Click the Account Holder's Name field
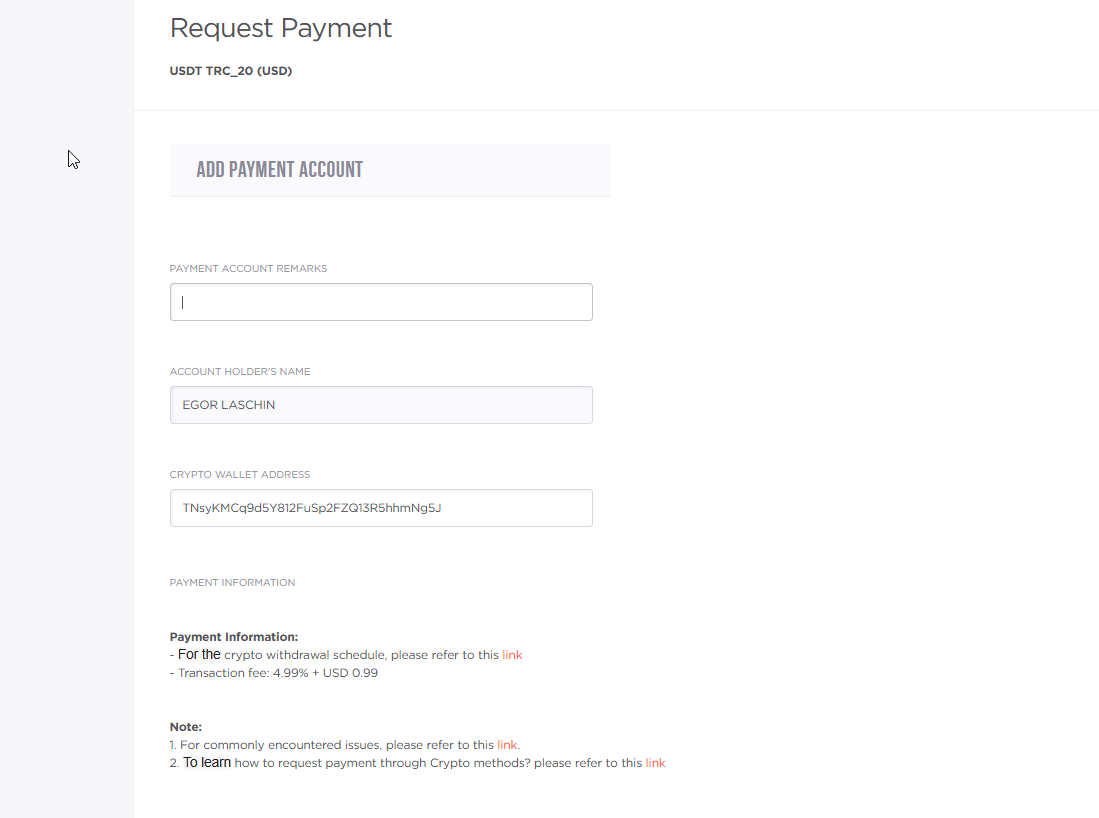The height and width of the screenshot is (818, 1099). [x=381, y=405]
